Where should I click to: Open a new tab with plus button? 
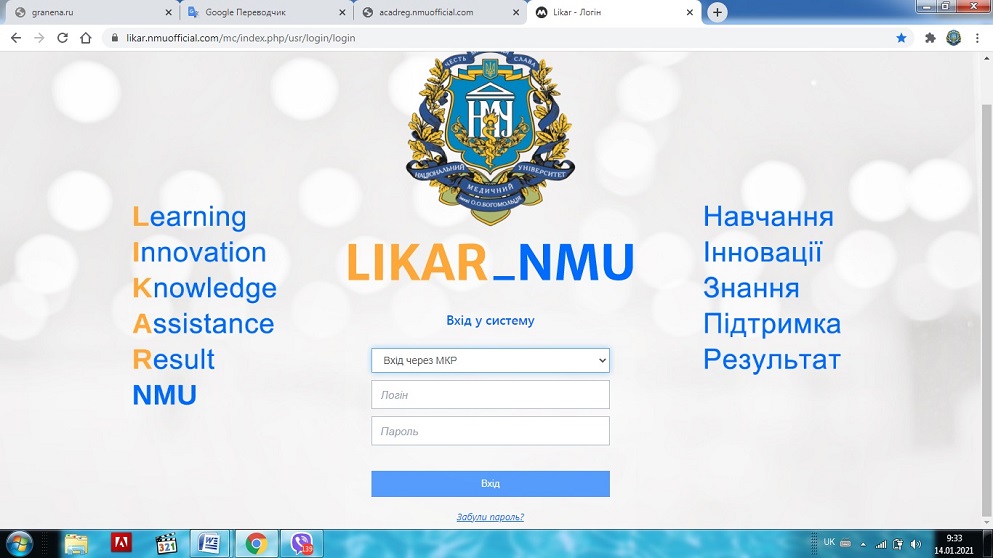(x=717, y=13)
